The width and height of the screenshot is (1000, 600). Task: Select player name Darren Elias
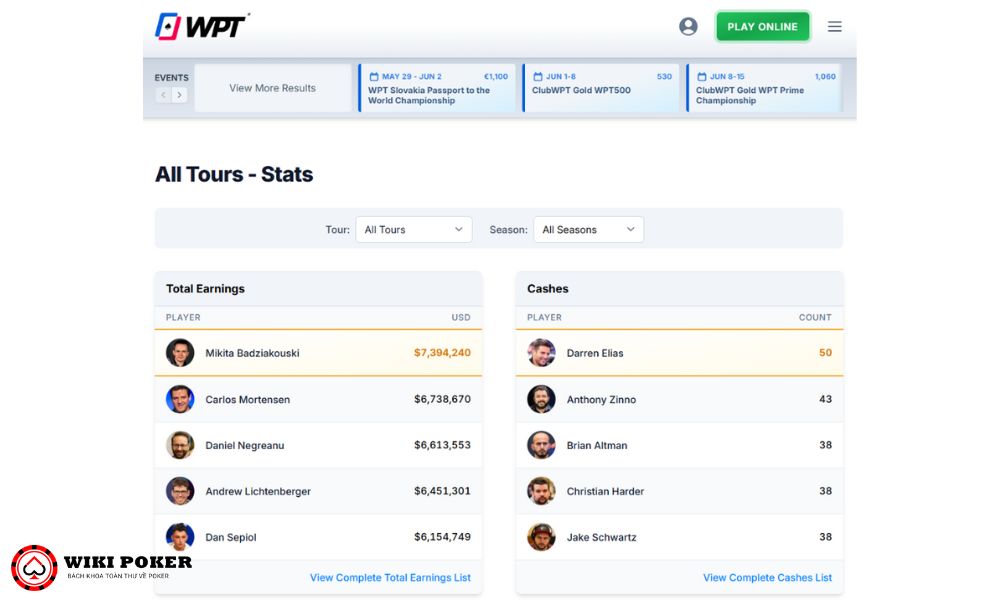pos(595,353)
